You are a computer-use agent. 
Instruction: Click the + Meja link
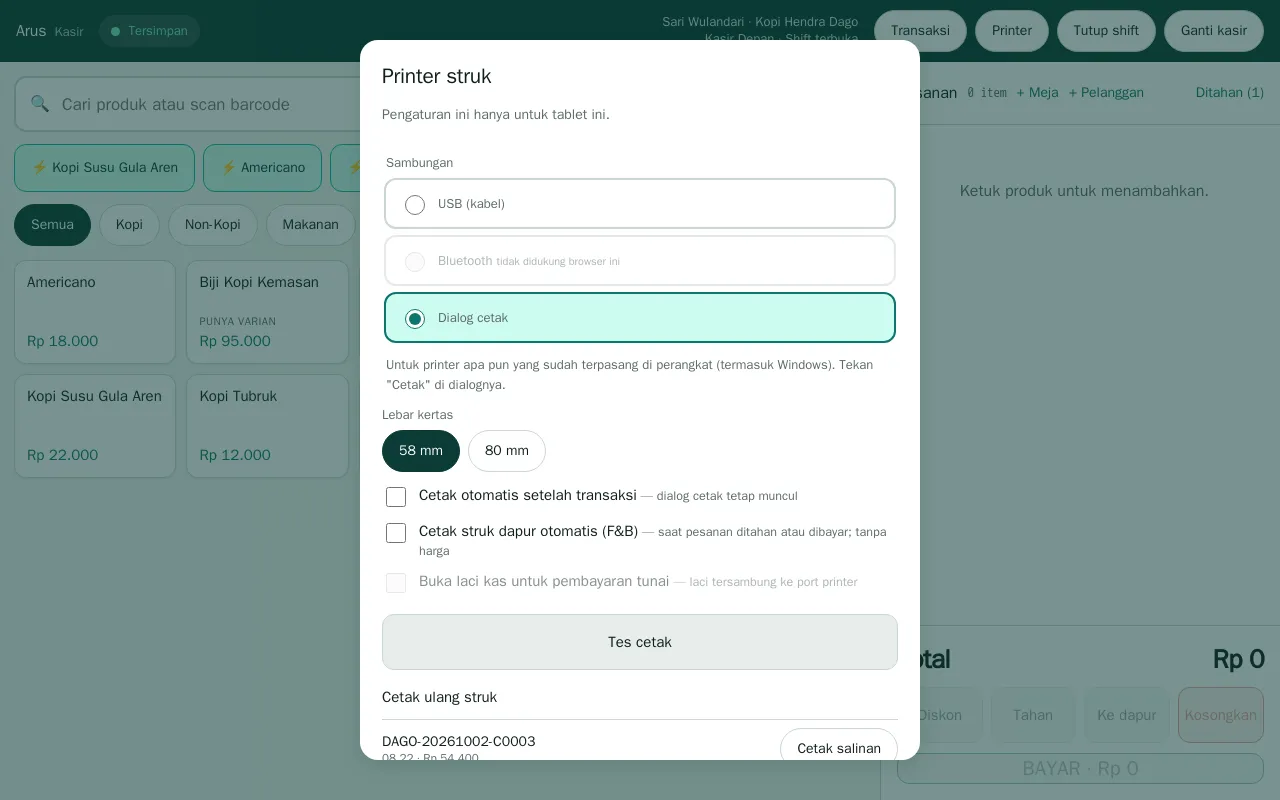(x=1037, y=93)
